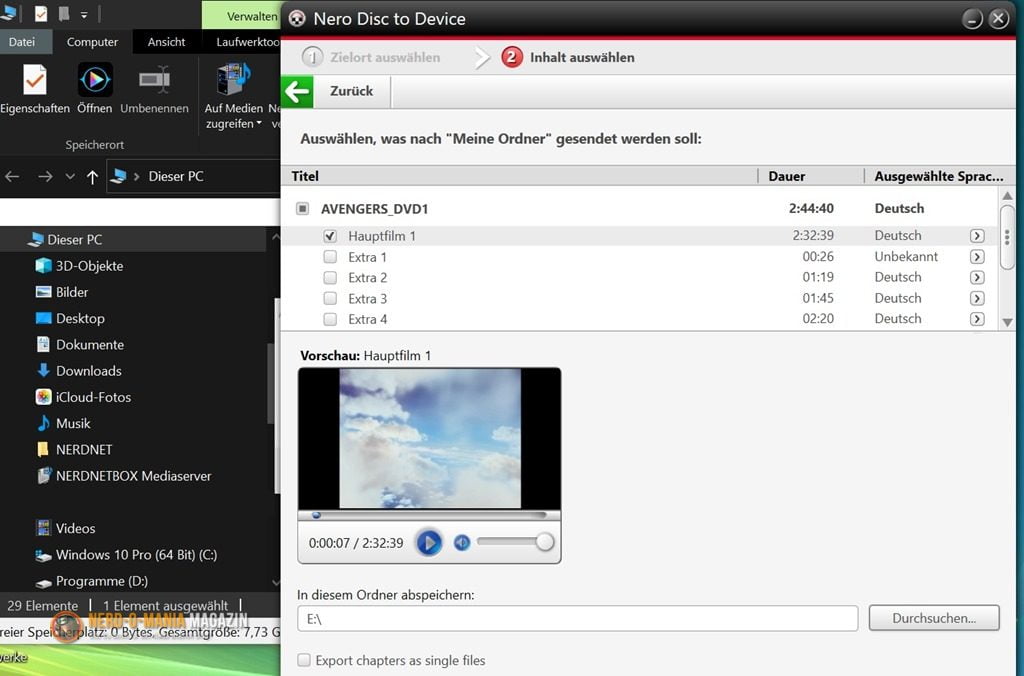The width and height of the screenshot is (1024, 676).
Task: Click the video preview thumbnail
Action: coord(430,438)
